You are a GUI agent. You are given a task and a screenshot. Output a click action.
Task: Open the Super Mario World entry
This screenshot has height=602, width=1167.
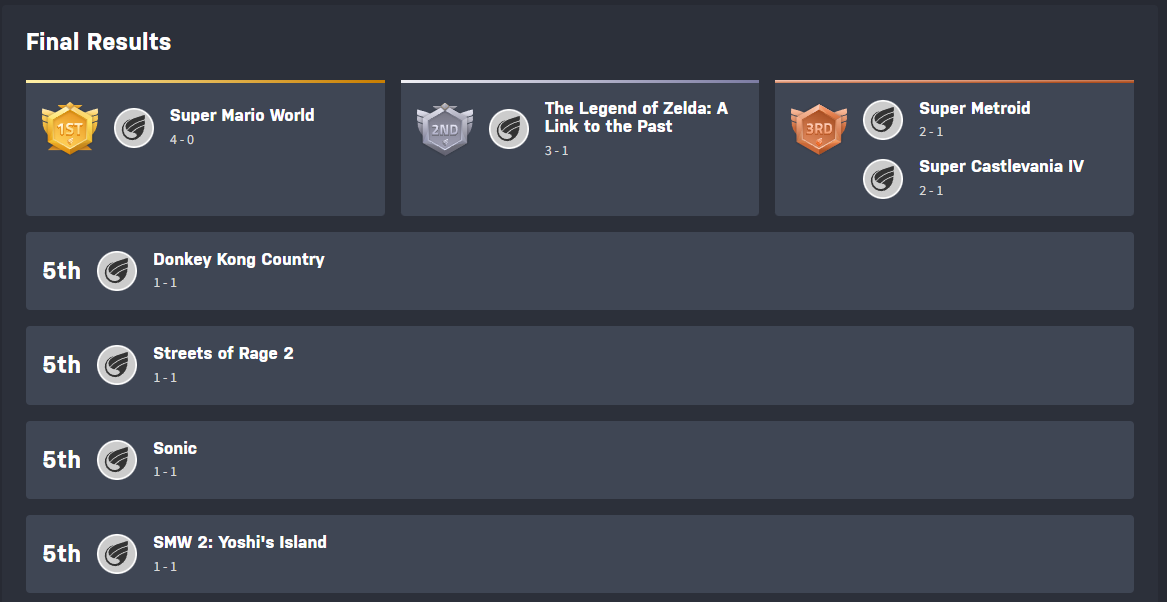pyautogui.click(x=242, y=115)
